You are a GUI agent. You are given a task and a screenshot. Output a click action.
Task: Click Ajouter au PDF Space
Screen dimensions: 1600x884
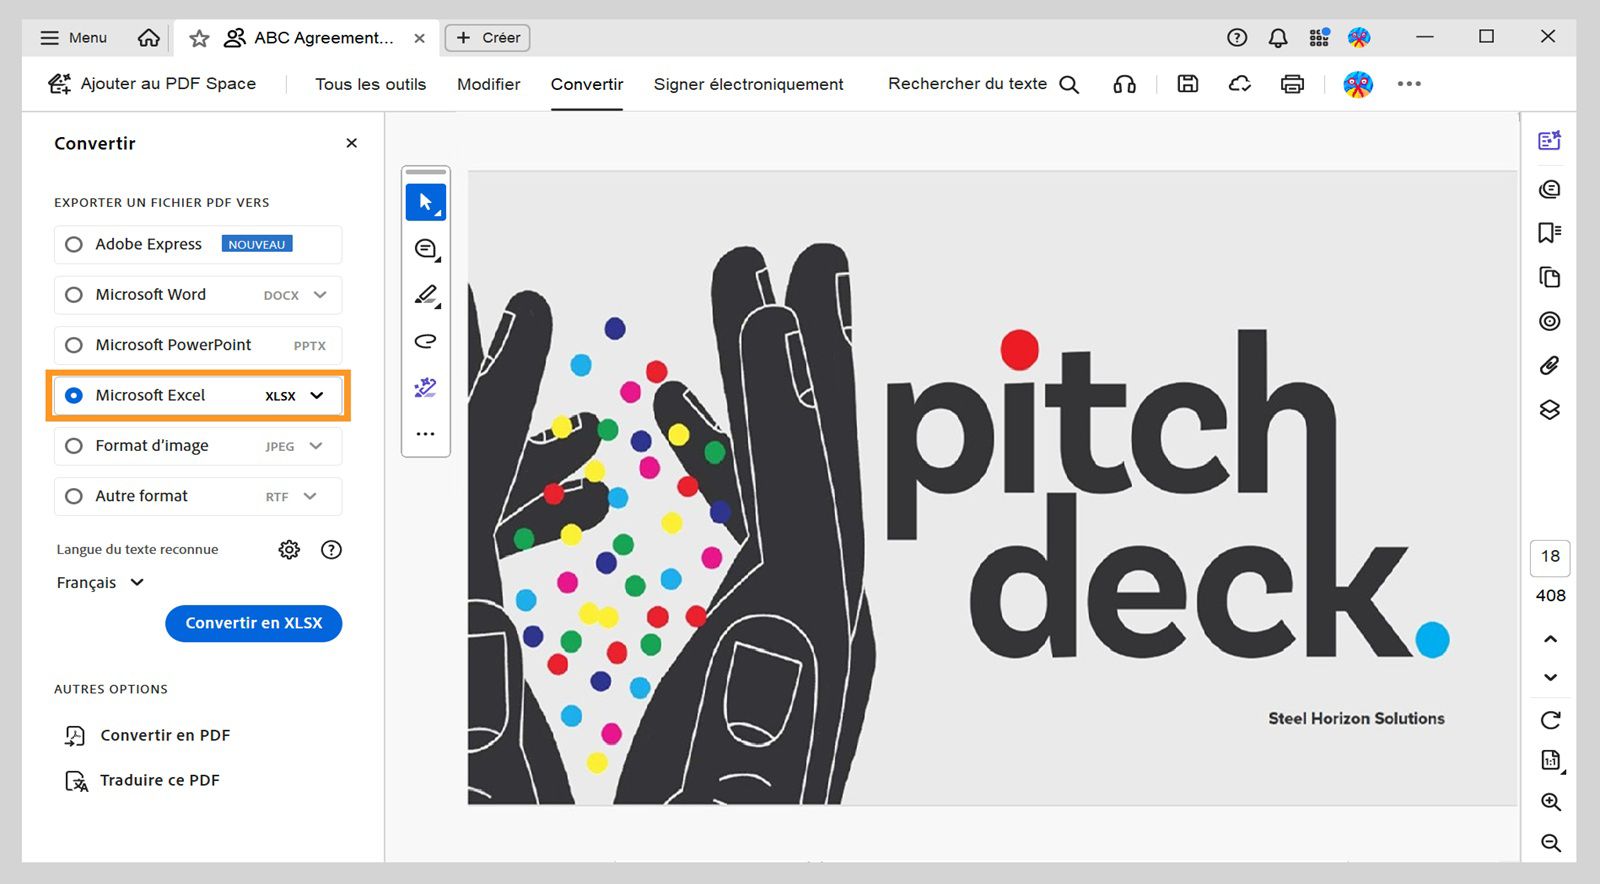point(152,84)
